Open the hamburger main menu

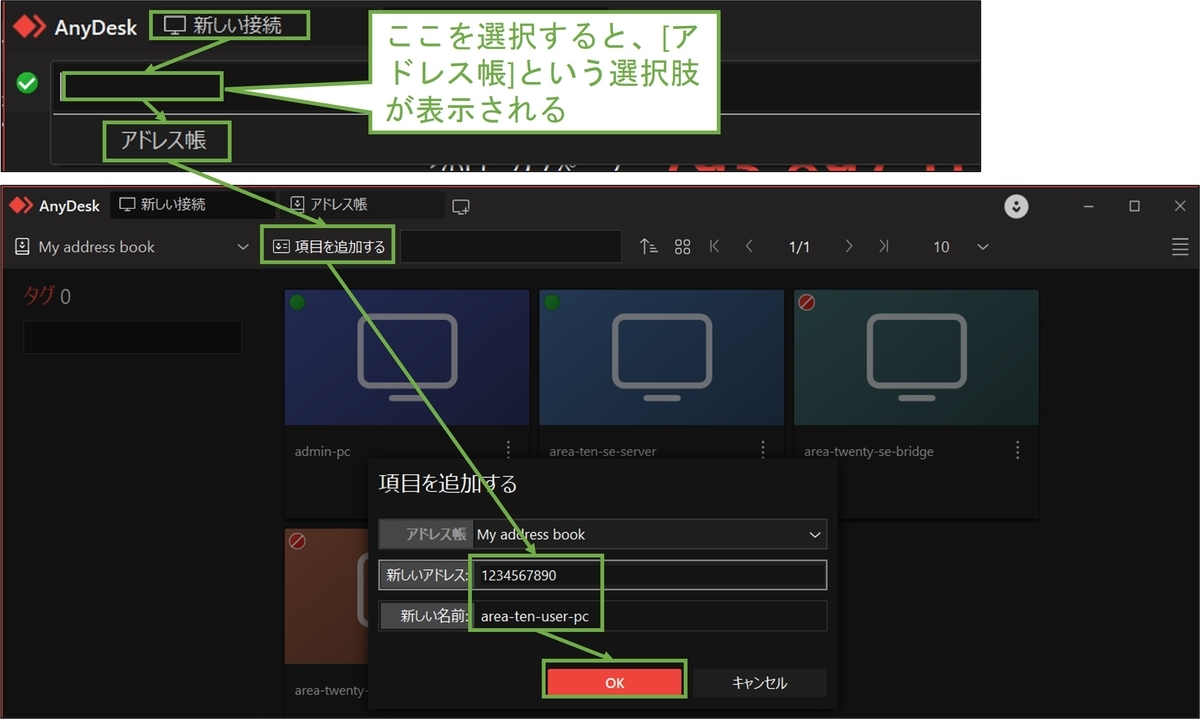click(1180, 247)
